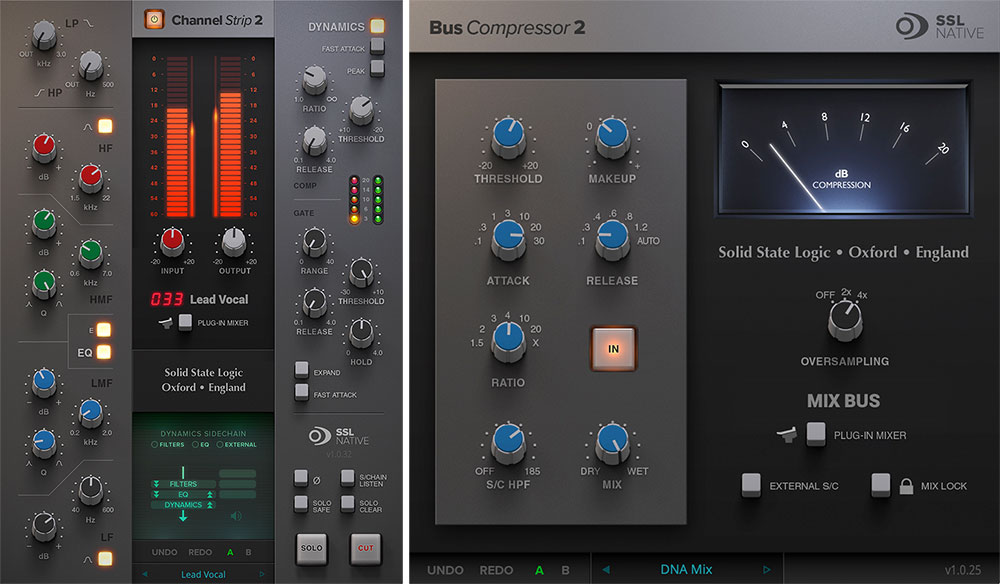Click the speaker icon in Dynamics Sidechain display
The height and width of the screenshot is (584, 1000).
[x=236, y=515]
